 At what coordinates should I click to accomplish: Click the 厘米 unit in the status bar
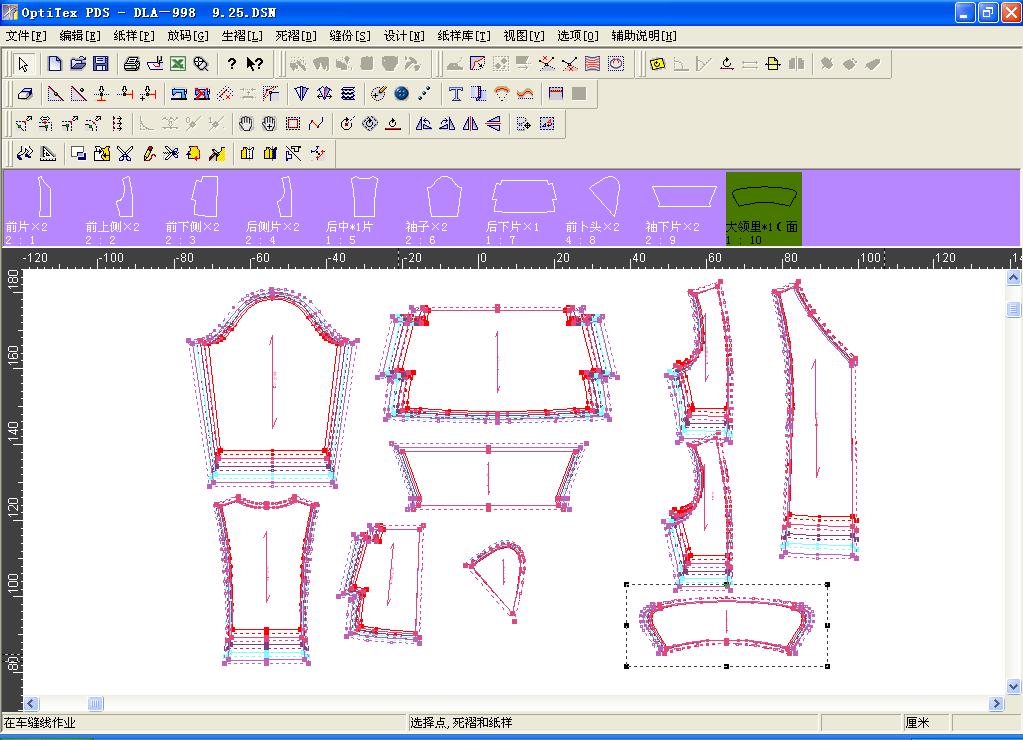[x=917, y=722]
